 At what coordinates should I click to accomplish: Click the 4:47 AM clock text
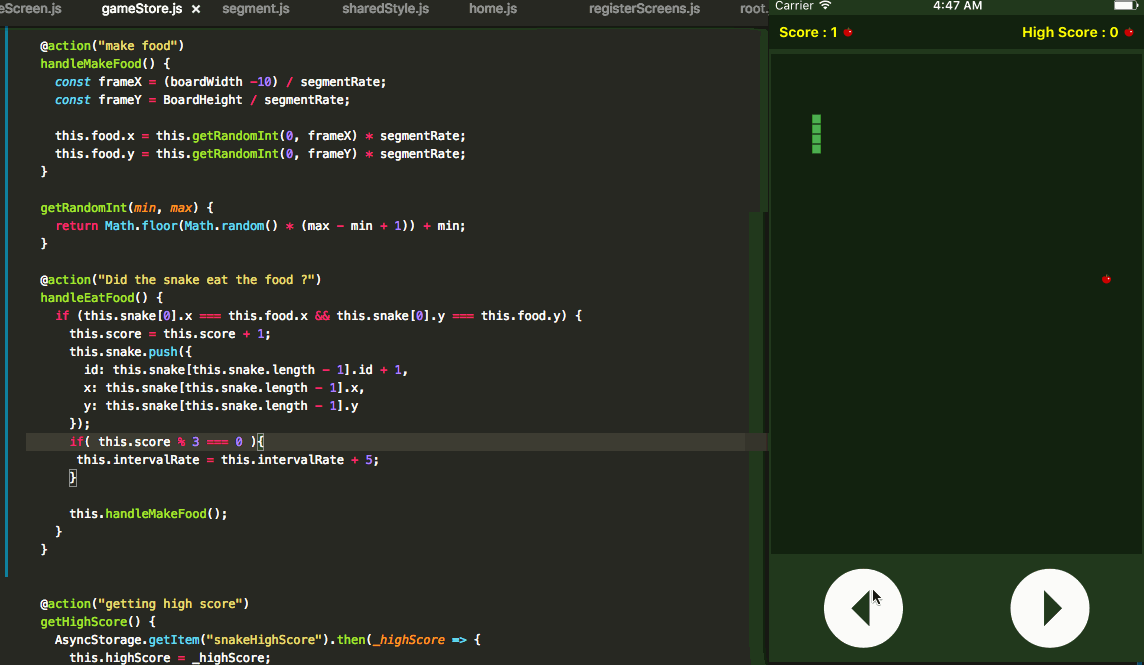(957, 6)
